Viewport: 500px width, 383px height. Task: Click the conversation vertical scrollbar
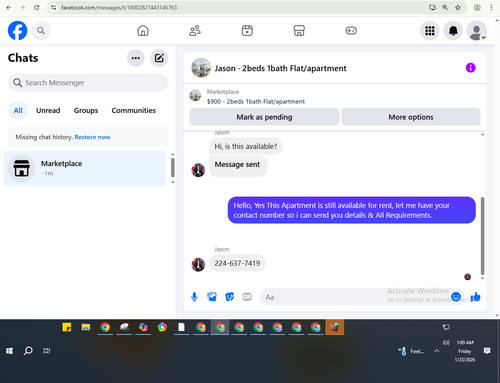click(482, 236)
